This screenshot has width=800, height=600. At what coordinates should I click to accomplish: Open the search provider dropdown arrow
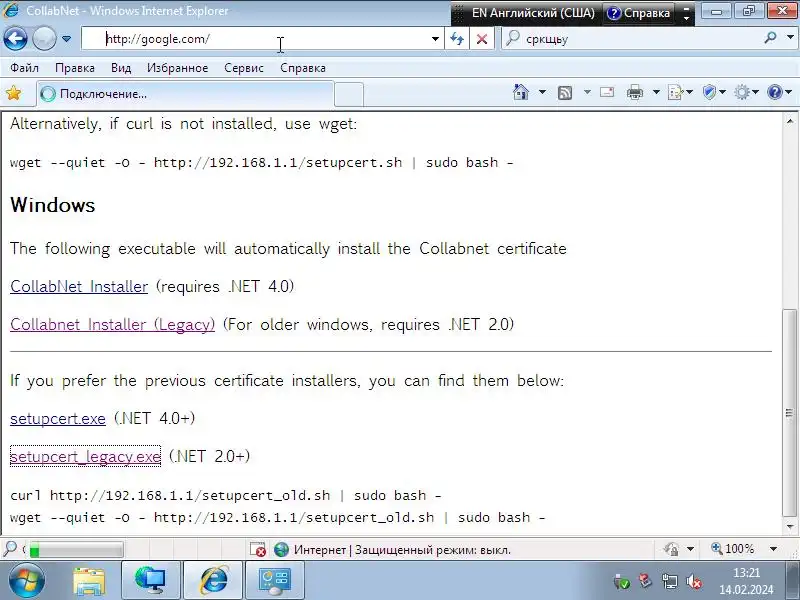[x=790, y=37]
